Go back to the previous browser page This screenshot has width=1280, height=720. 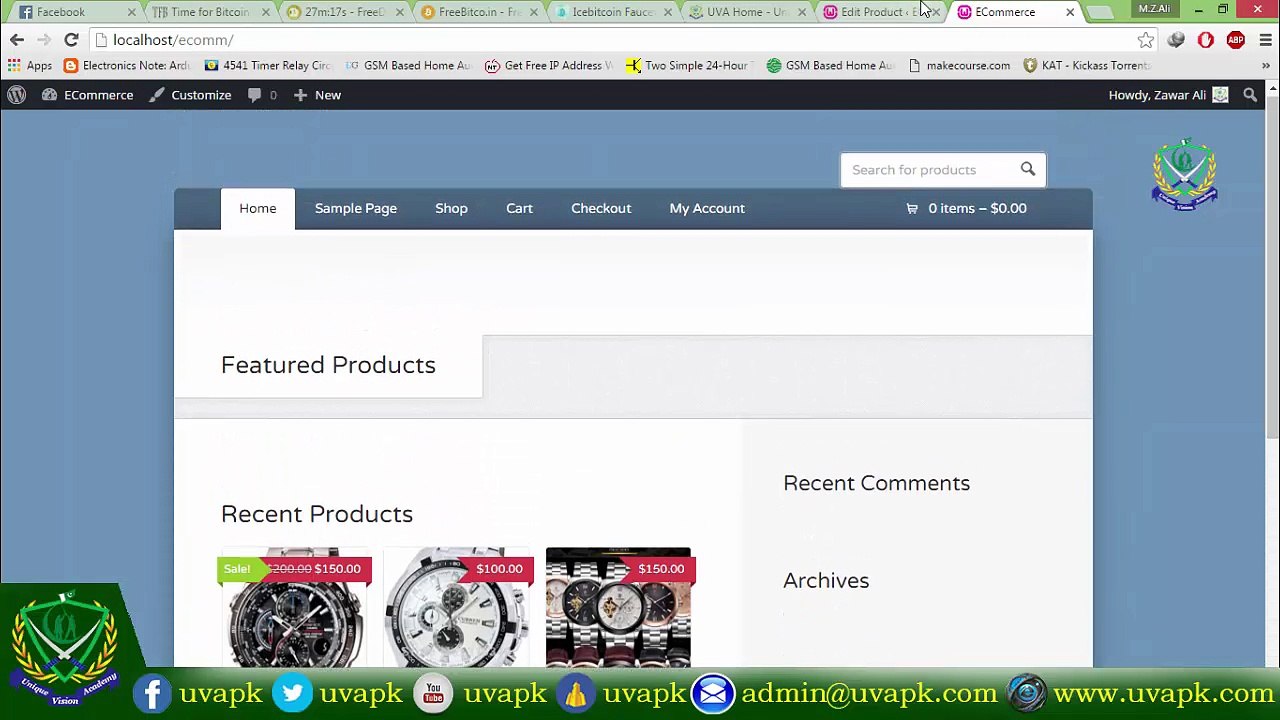17,40
